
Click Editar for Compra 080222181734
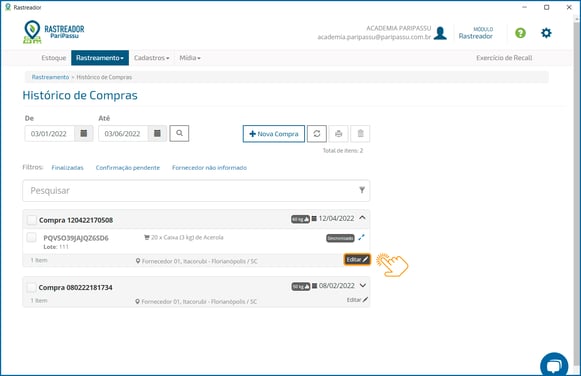357,300
